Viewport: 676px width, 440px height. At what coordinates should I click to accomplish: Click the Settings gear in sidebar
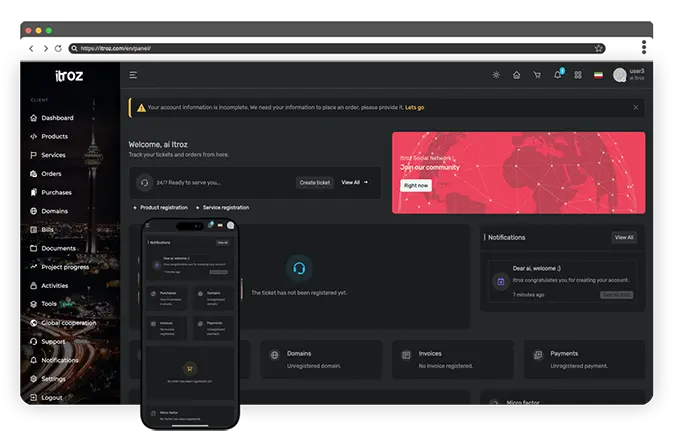coord(33,379)
